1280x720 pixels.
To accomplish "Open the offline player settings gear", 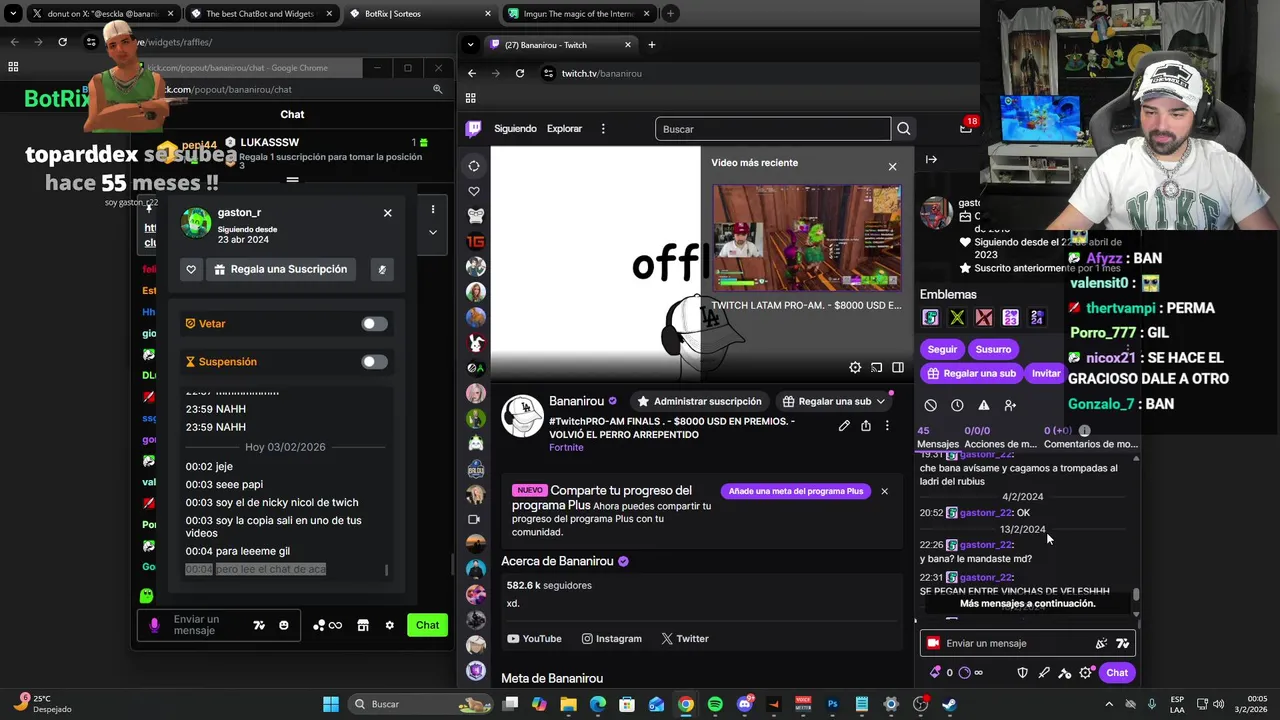I will pyautogui.click(x=855, y=368).
